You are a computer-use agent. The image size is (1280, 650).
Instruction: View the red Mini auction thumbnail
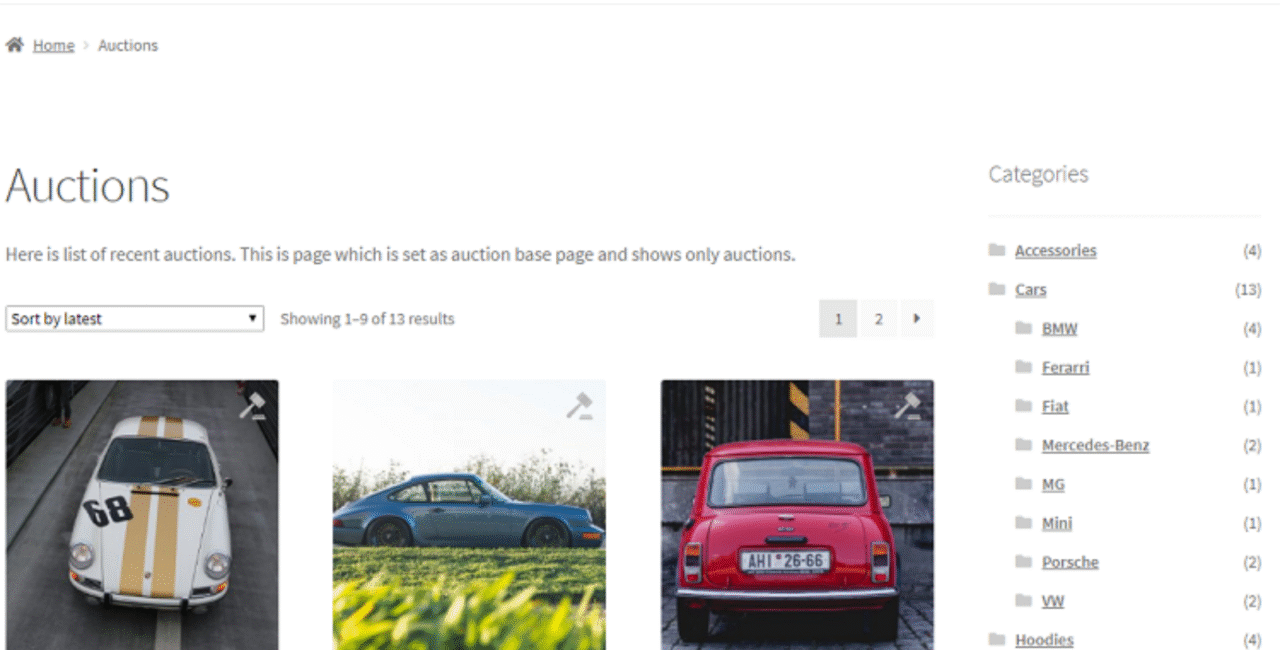(x=797, y=515)
